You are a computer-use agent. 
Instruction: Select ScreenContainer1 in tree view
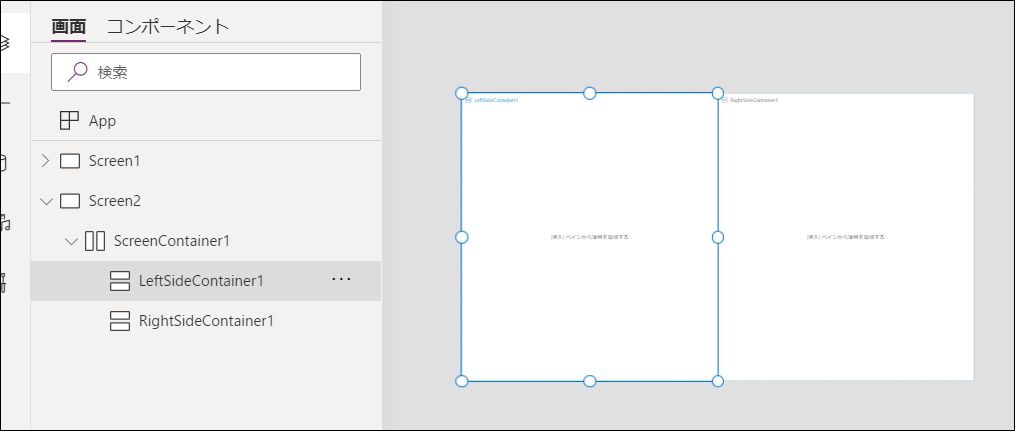(206, 241)
